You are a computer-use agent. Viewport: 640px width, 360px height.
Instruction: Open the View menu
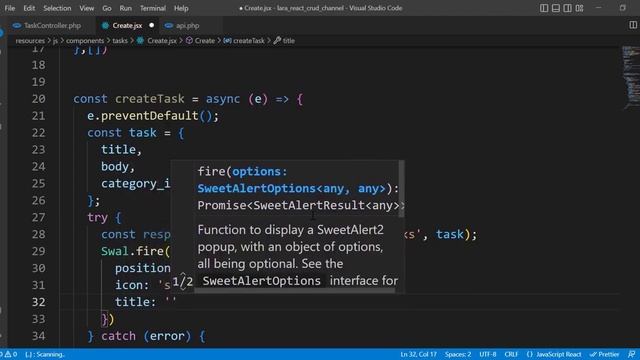pos(87,8)
